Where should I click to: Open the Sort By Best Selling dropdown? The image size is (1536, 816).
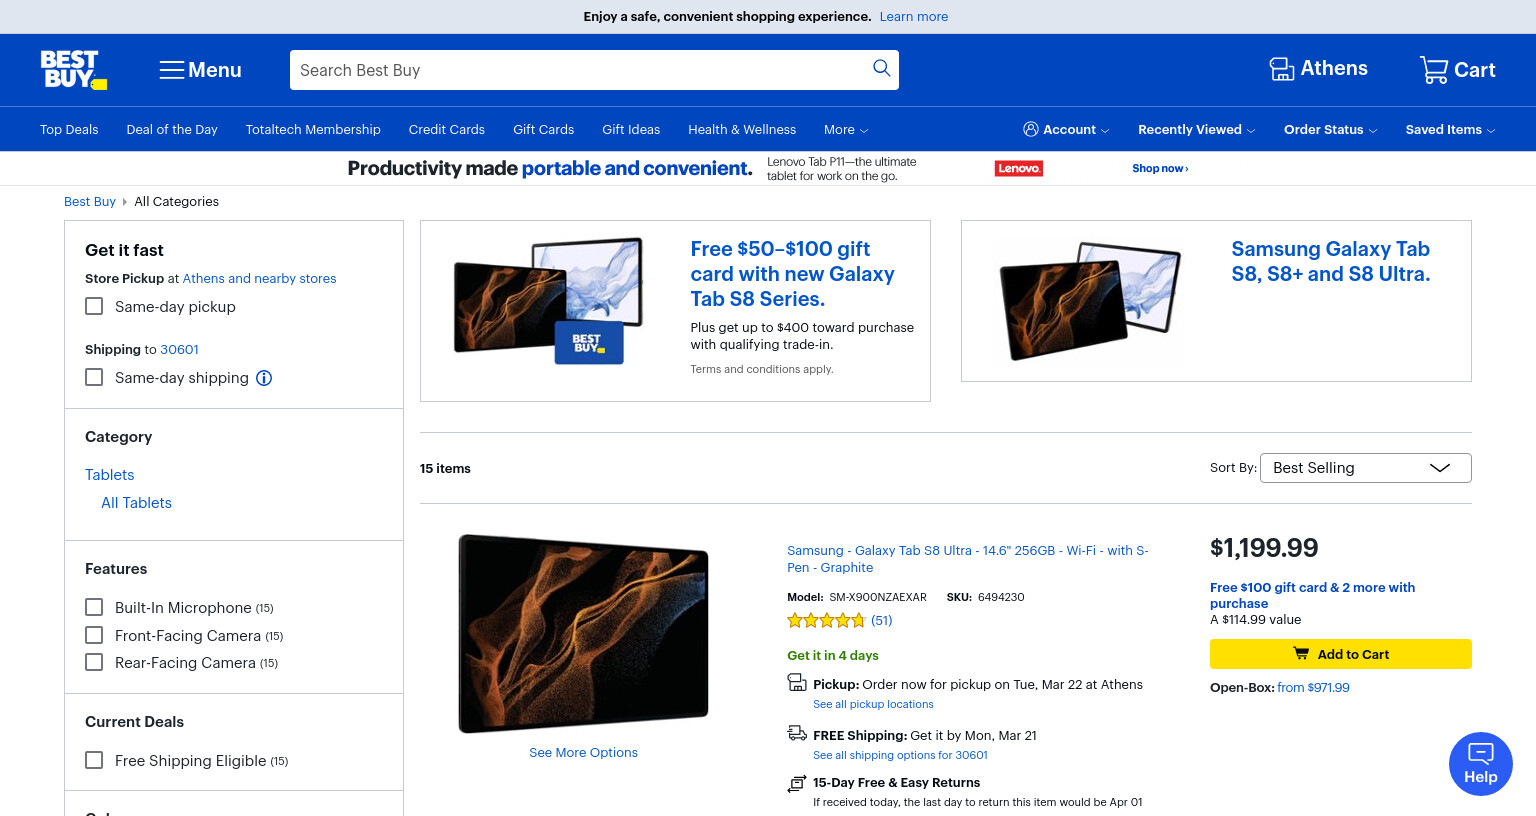pos(1365,468)
